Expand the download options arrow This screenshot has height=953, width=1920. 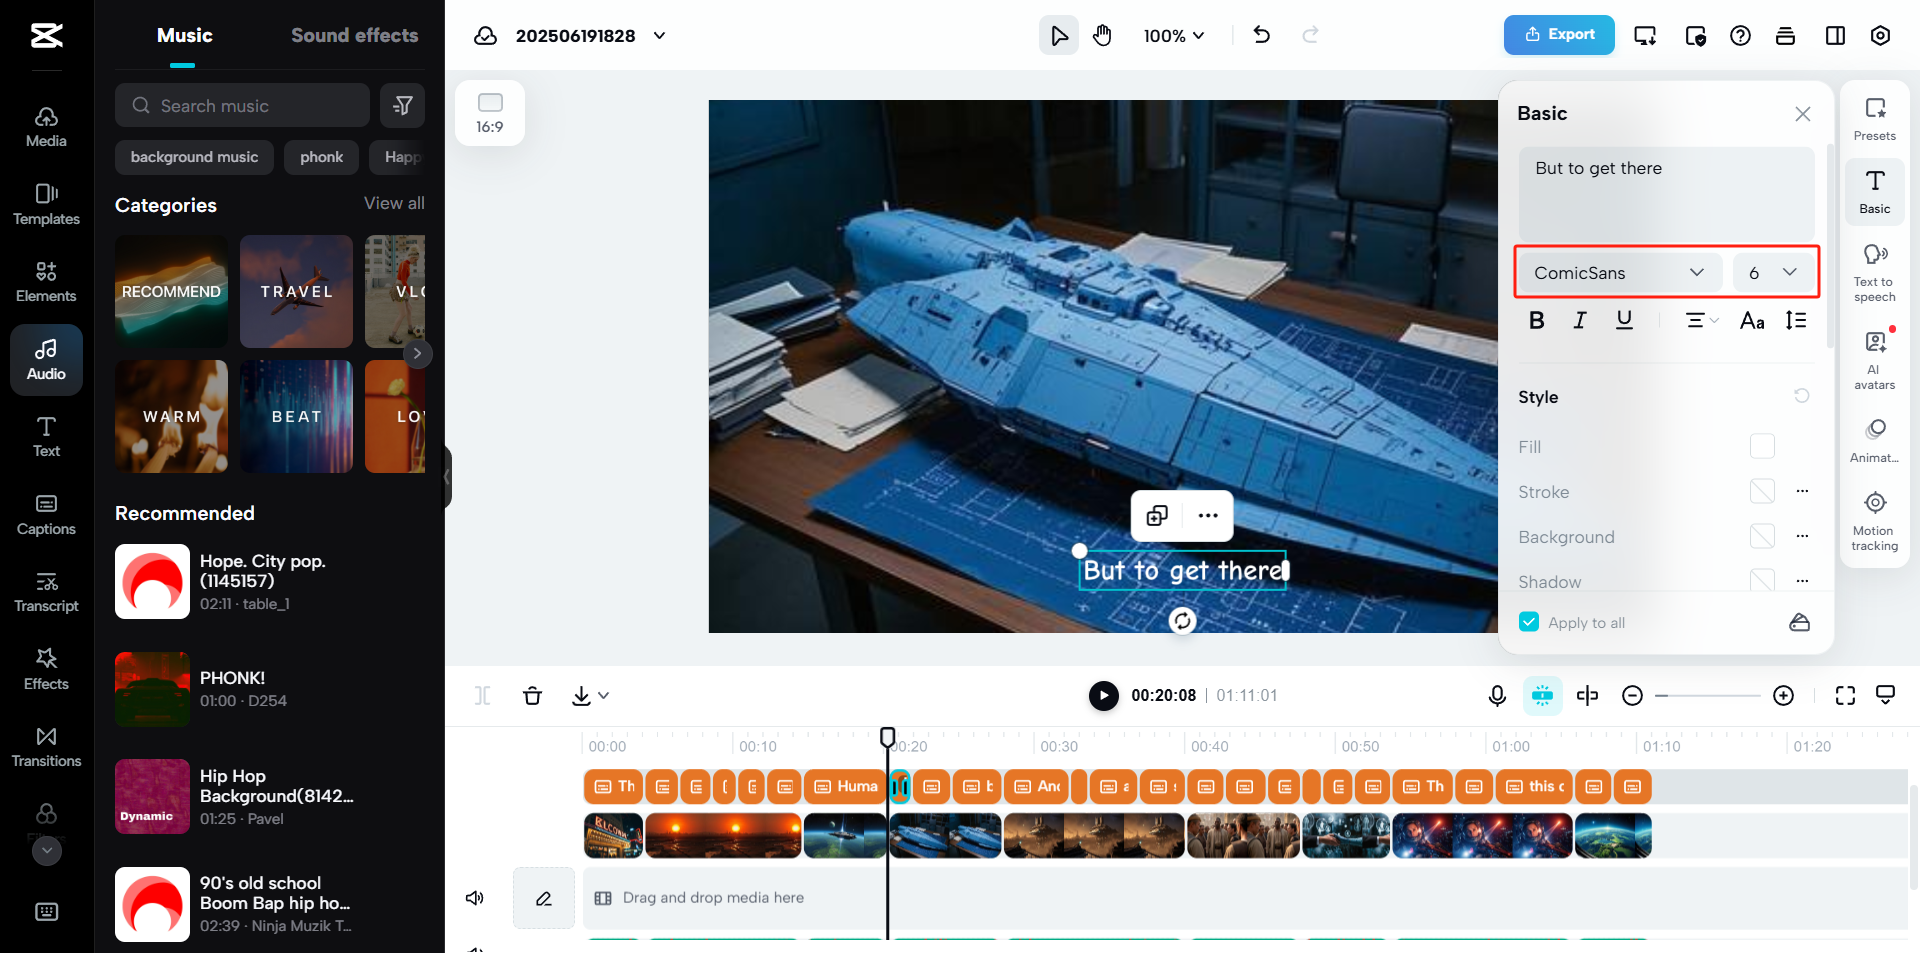[x=603, y=695]
